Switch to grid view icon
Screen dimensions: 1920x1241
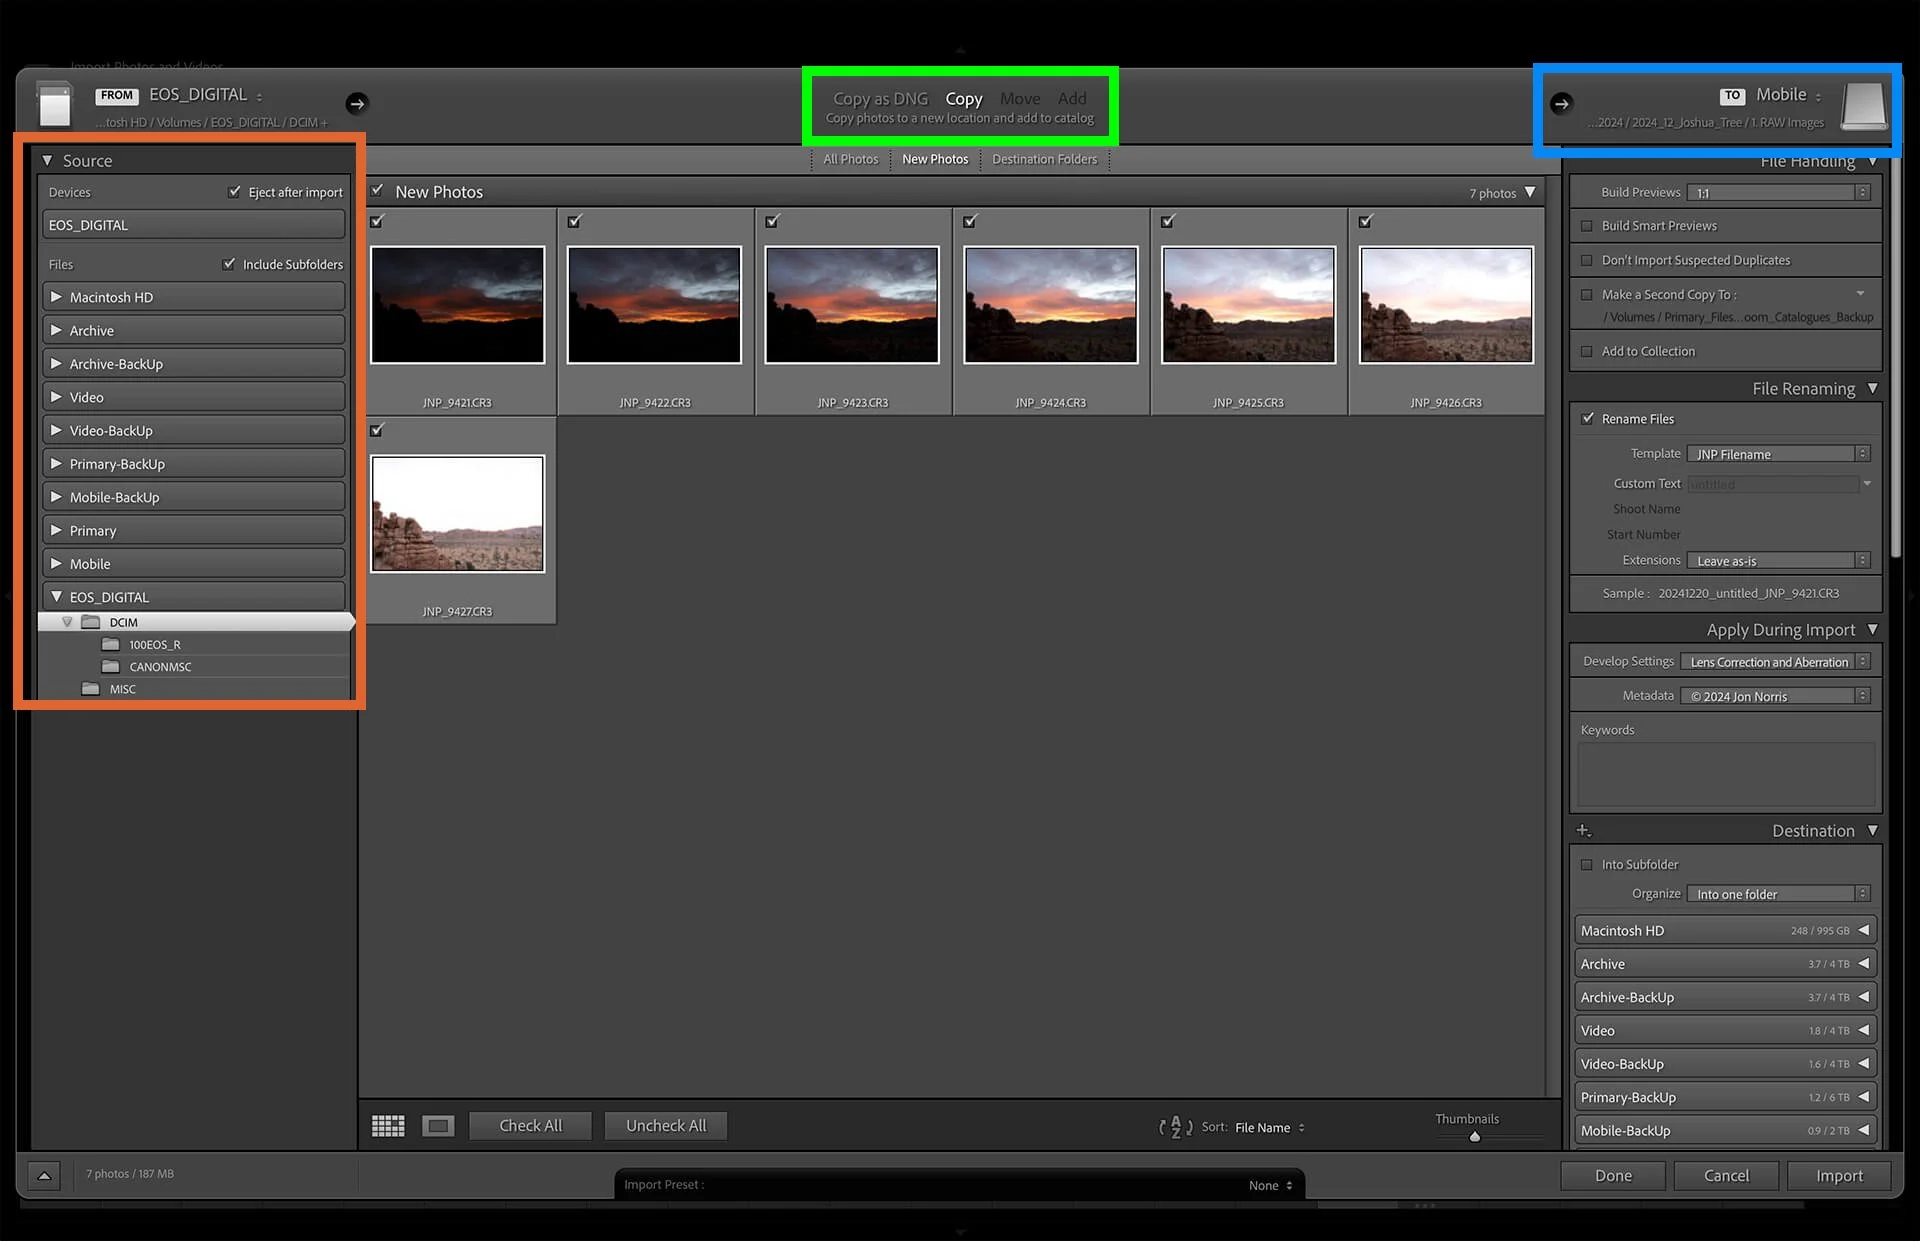(x=388, y=1126)
